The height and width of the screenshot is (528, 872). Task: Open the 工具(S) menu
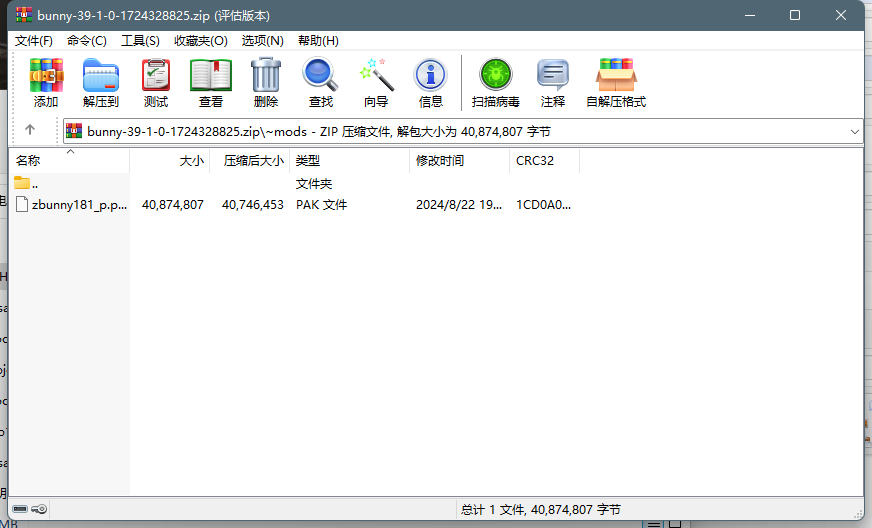140,41
